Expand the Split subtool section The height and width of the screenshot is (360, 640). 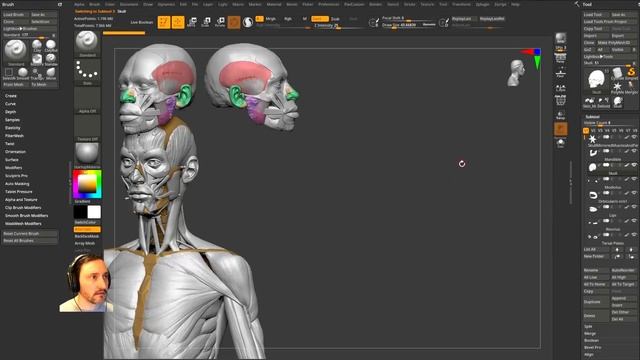tap(588, 327)
